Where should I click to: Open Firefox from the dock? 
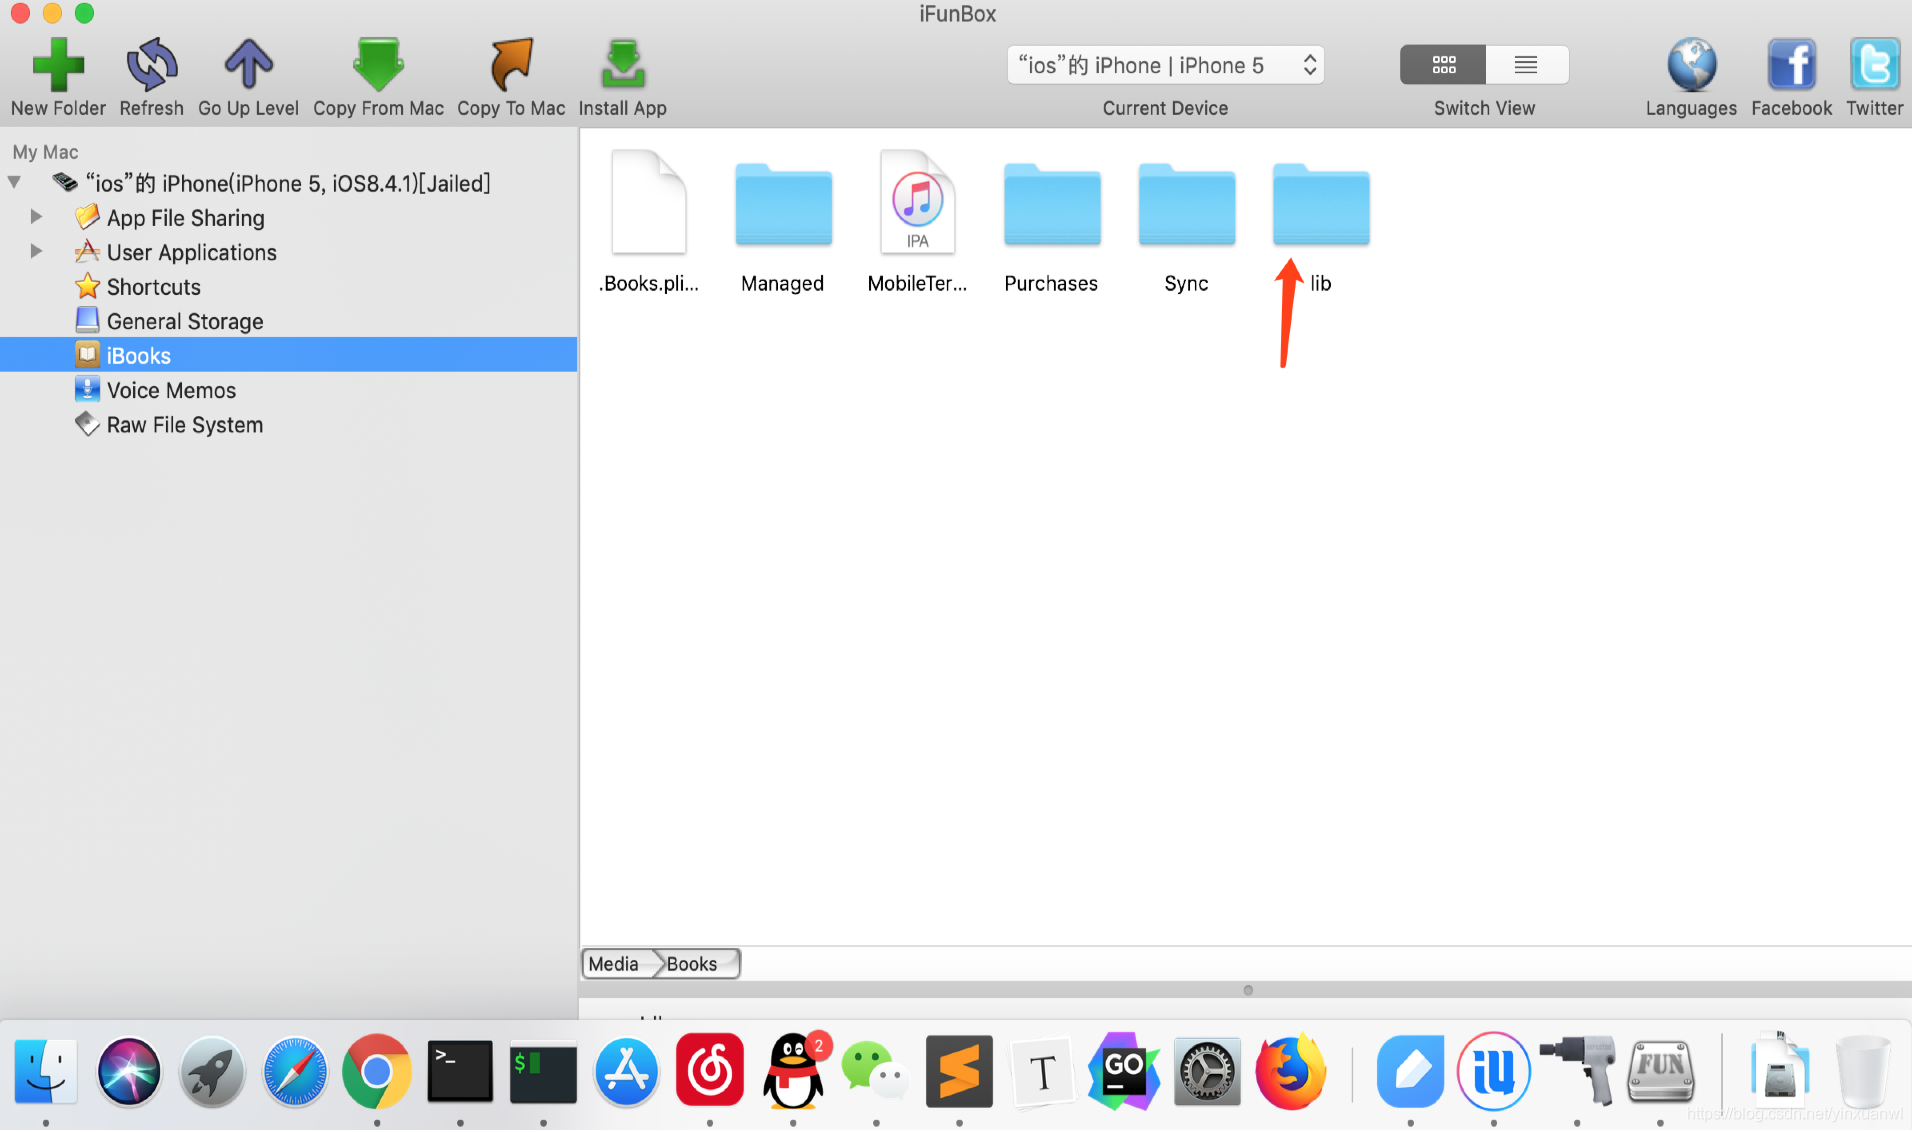1290,1071
